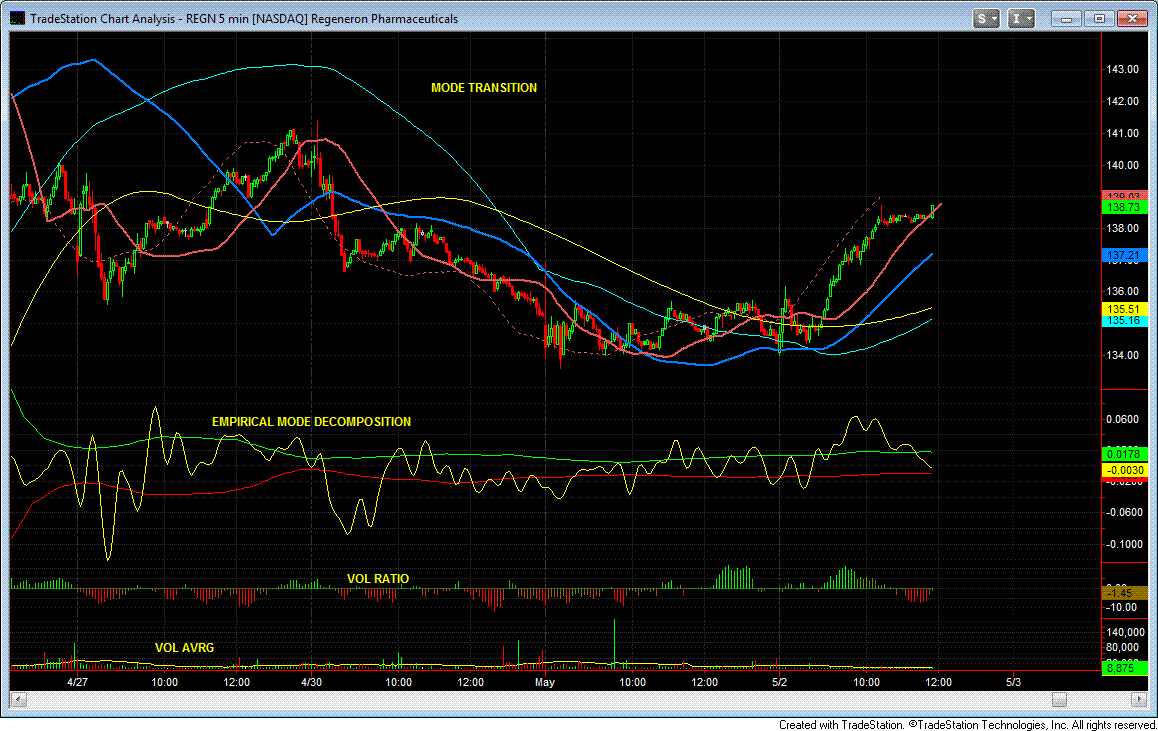
Task: Select the EMPIRICAL MODE DECOMPOSITION label
Action: click(312, 422)
